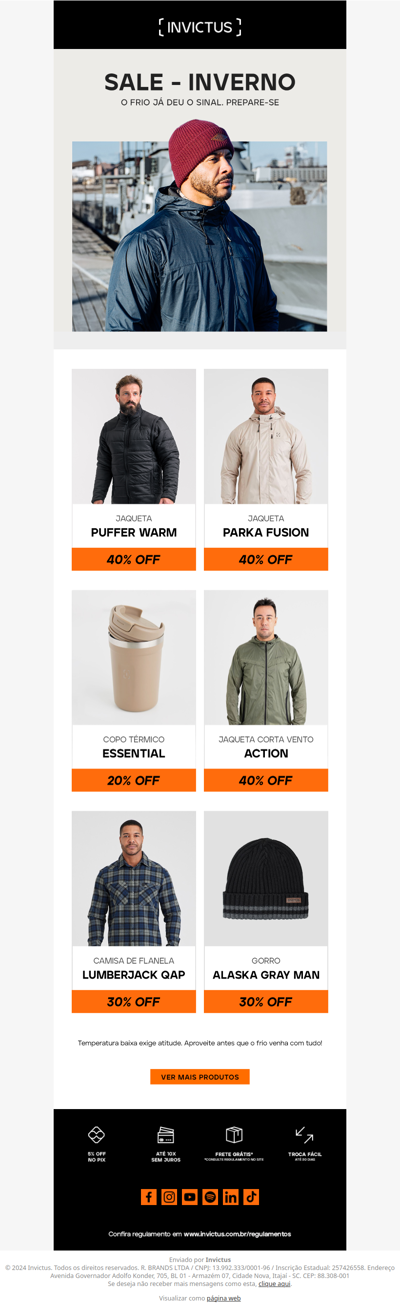The image size is (400, 1307).
Task: Click the free shipping box icon
Action: tap(234, 1134)
